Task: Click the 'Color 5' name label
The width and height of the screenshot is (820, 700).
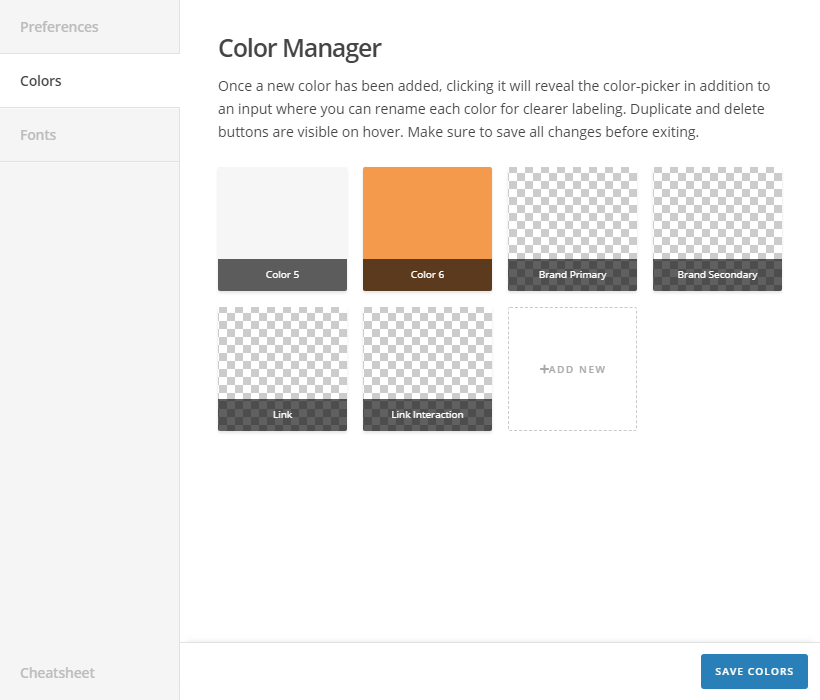Action: [282, 275]
